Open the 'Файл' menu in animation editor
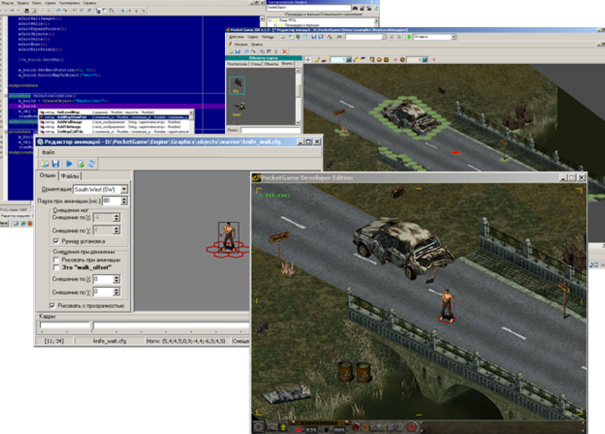Screen dimensions: 605x434 pos(45,153)
